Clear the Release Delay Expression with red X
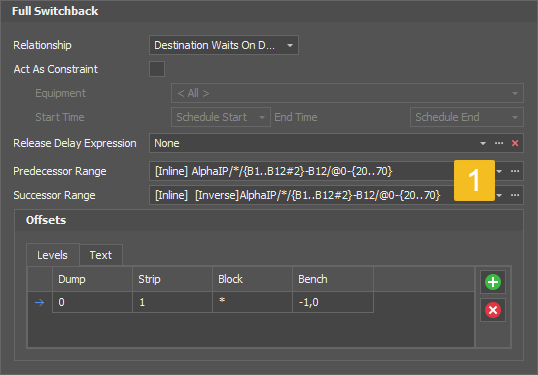This screenshot has height=375, width=538. click(x=515, y=143)
